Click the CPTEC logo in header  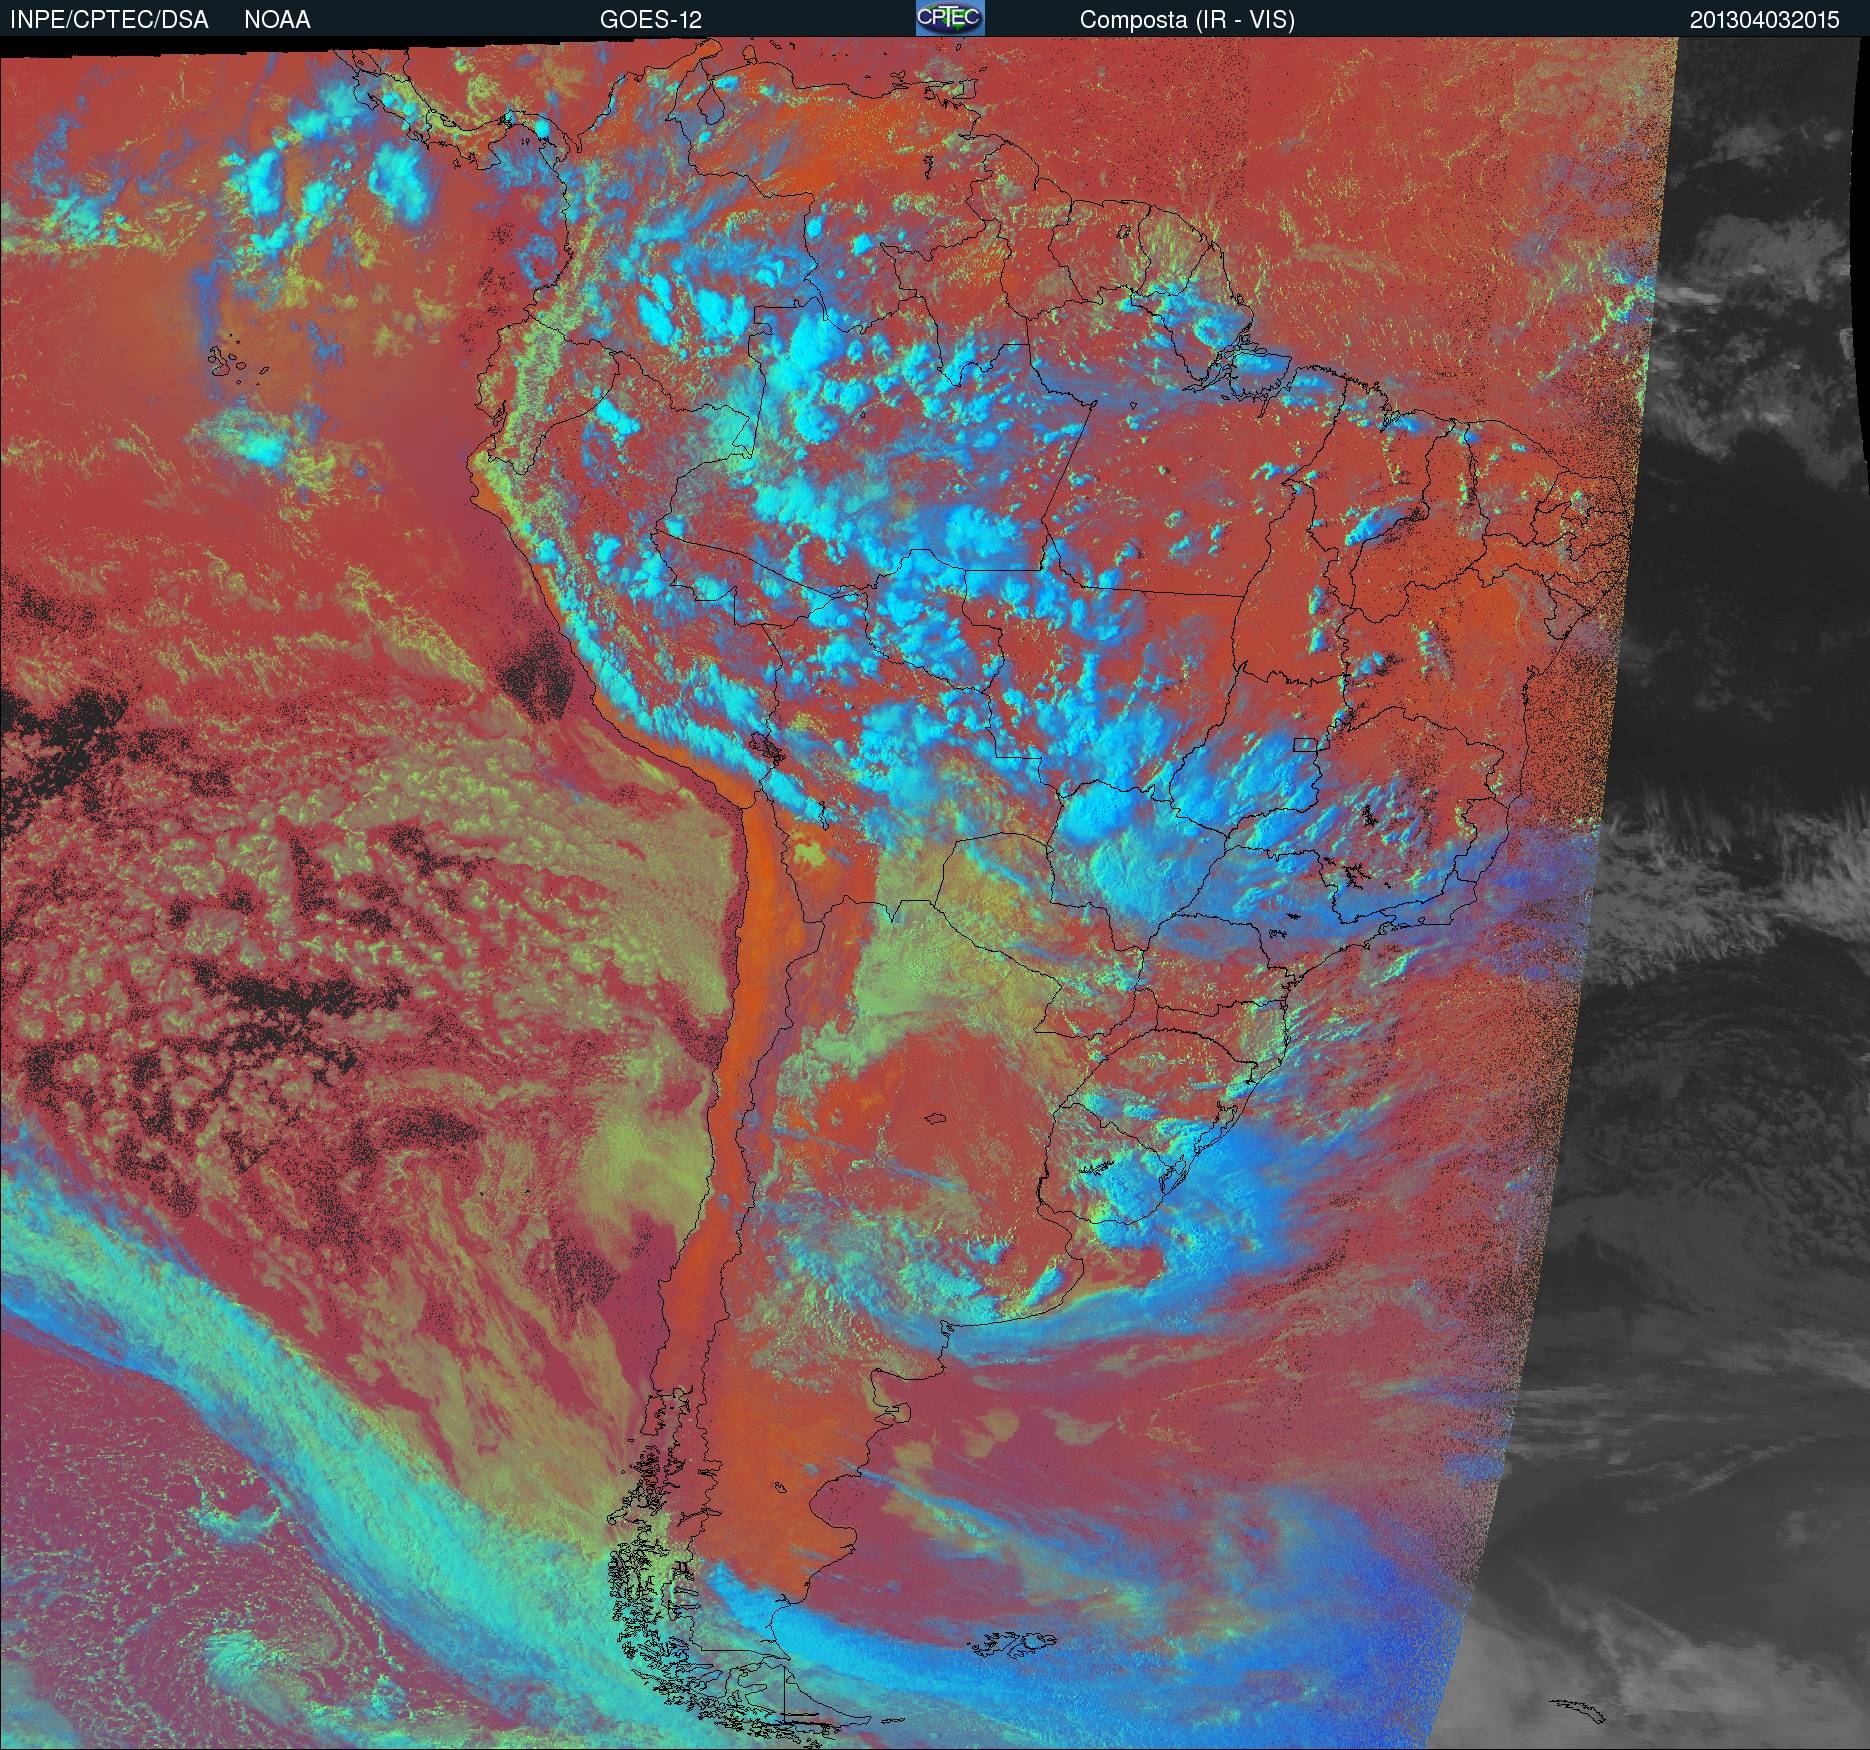coord(949,18)
